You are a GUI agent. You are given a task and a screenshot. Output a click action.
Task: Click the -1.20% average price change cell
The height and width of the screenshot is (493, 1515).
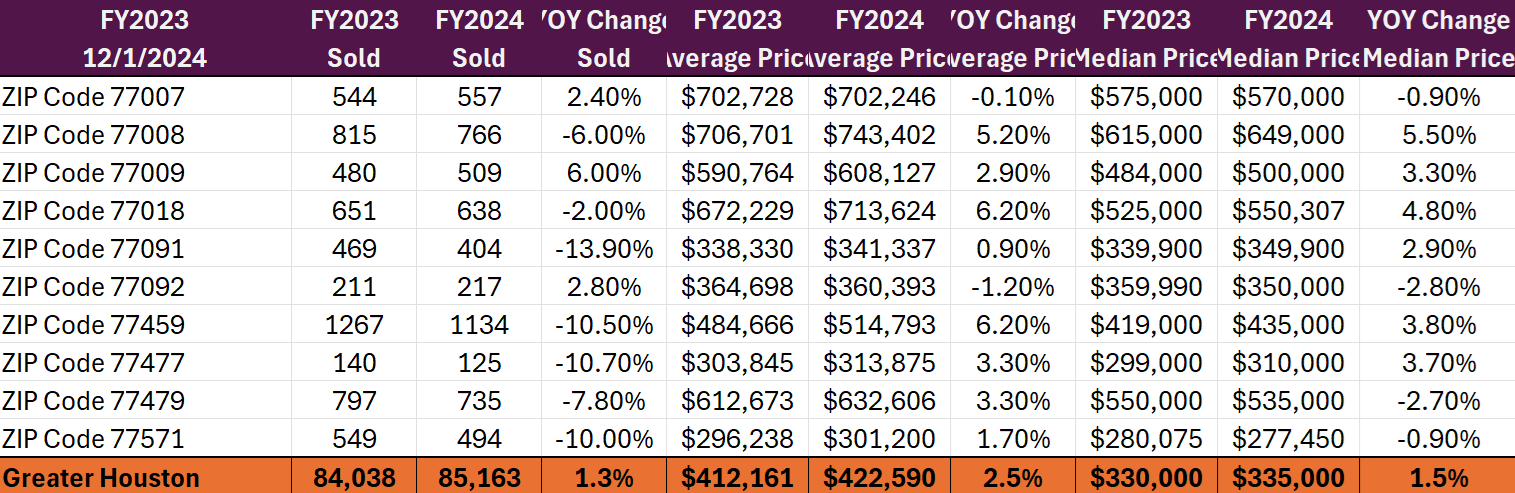(x=1011, y=287)
